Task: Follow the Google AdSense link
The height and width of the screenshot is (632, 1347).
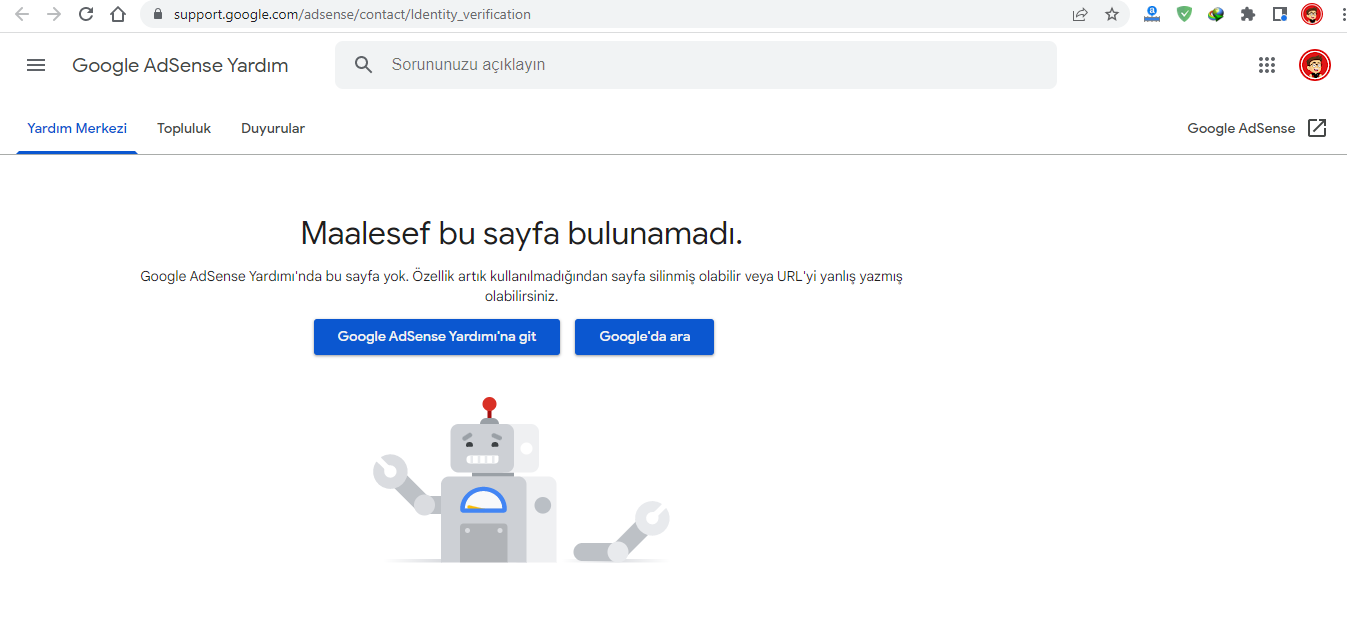Action: click(x=1241, y=128)
